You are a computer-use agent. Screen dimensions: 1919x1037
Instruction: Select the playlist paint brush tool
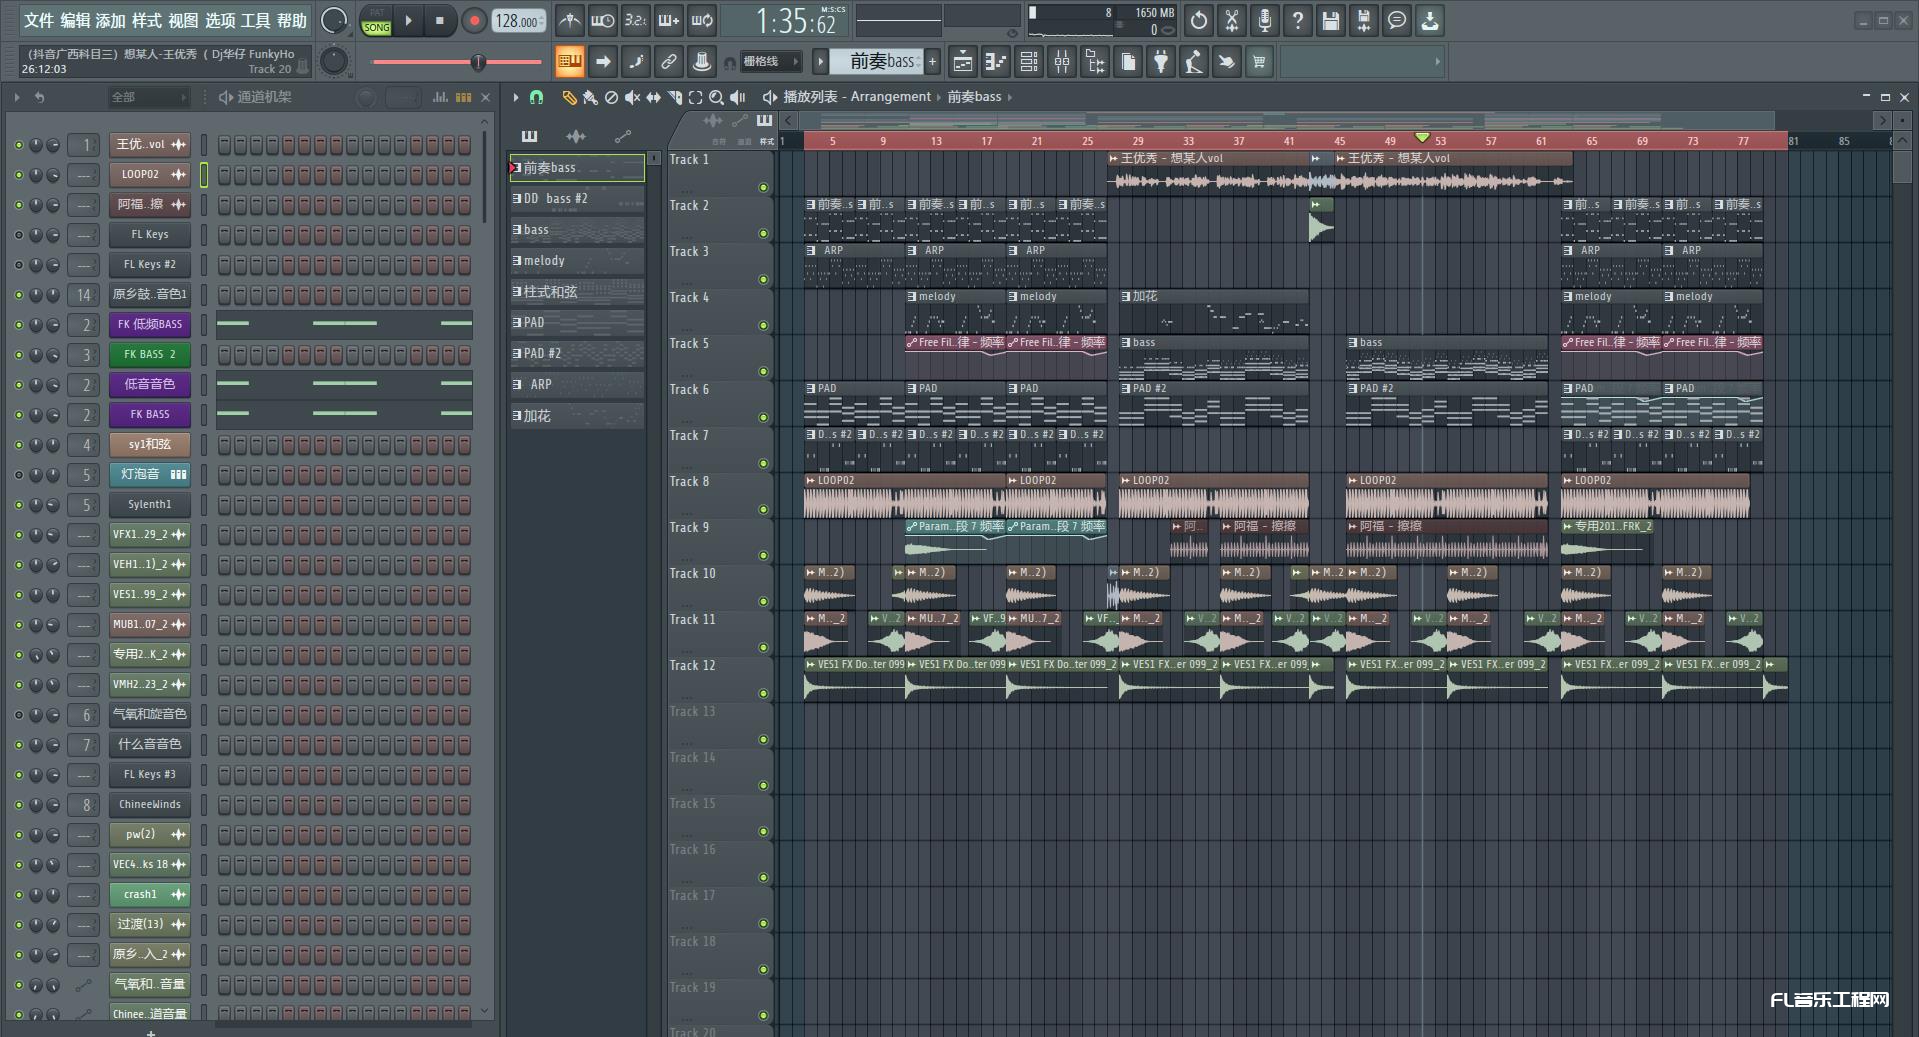pyautogui.click(x=590, y=97)
